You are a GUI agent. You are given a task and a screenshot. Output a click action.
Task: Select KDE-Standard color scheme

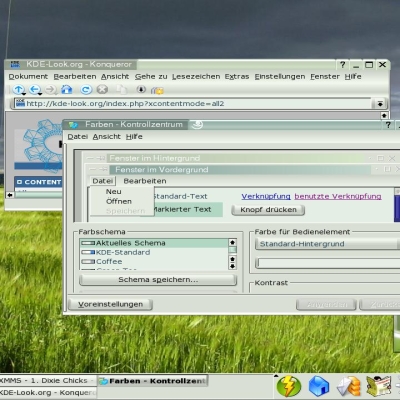(x=154, y=252)
